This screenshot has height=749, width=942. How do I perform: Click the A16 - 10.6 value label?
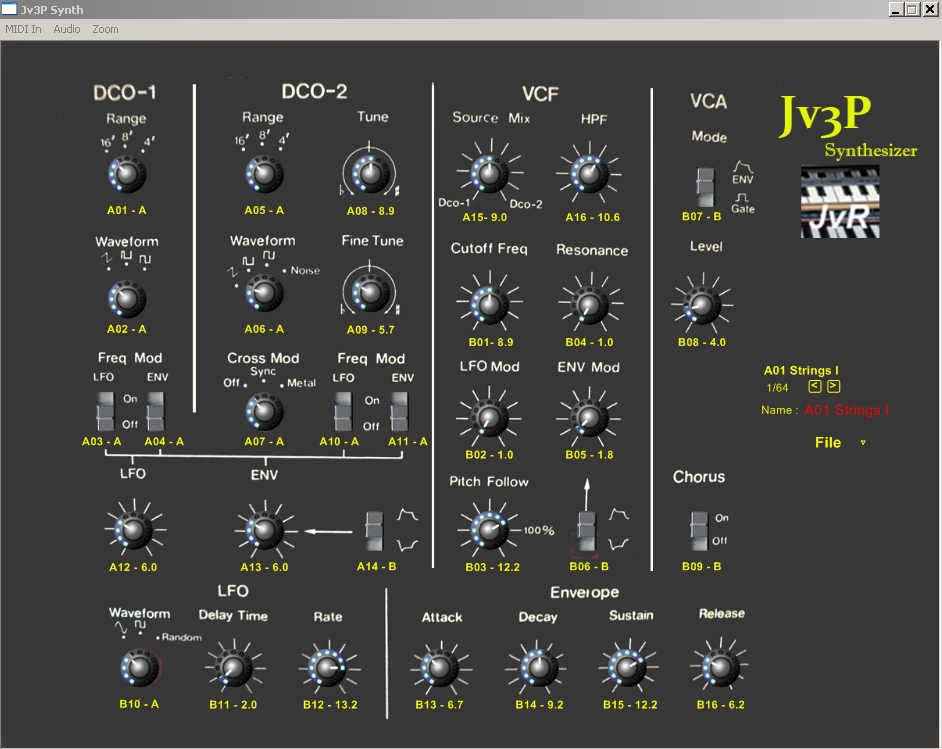tap(592, 217)
